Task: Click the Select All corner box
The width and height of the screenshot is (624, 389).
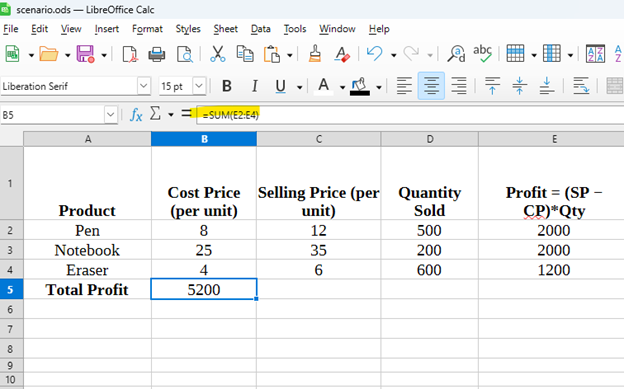Action: [12, 139]
